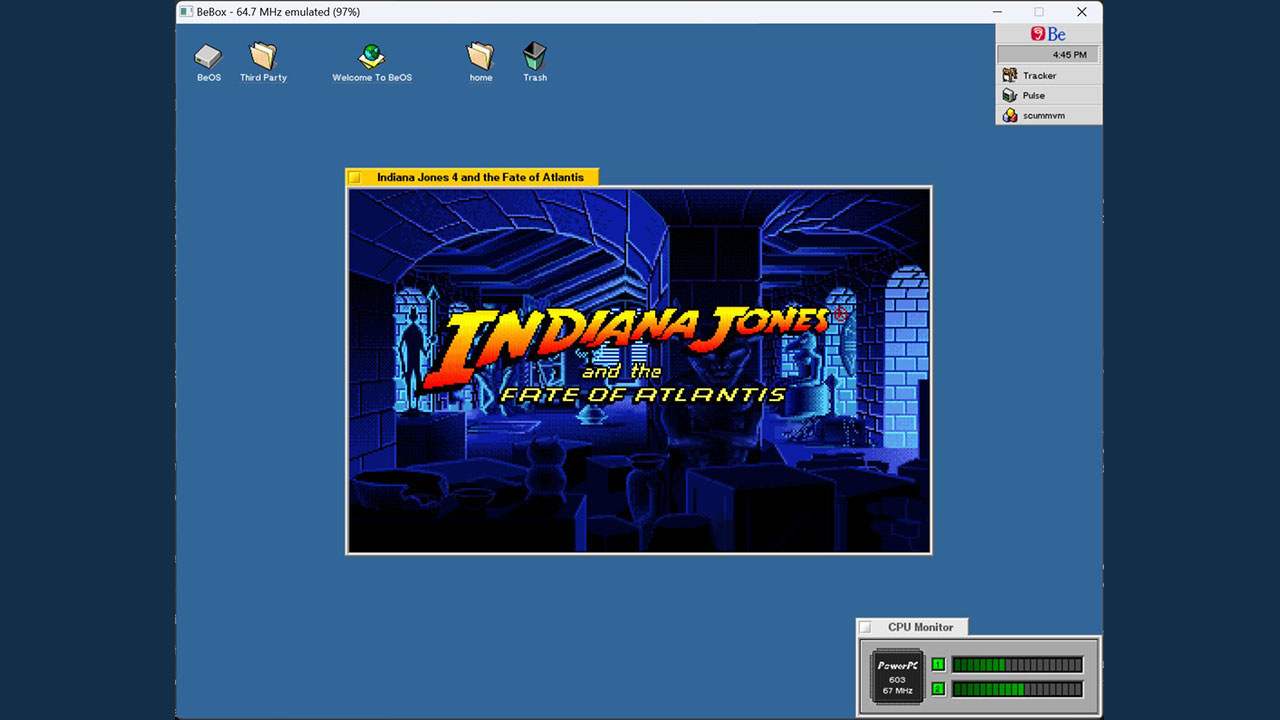Select the Third Party folder icon
This screenshot has width=1280, height=720.
click(x=263, y=55)
